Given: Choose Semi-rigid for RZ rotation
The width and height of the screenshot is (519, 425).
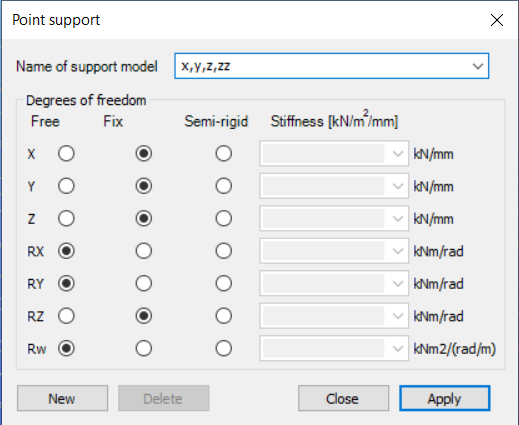Looking at the screenshot, I should pos(223,316).
